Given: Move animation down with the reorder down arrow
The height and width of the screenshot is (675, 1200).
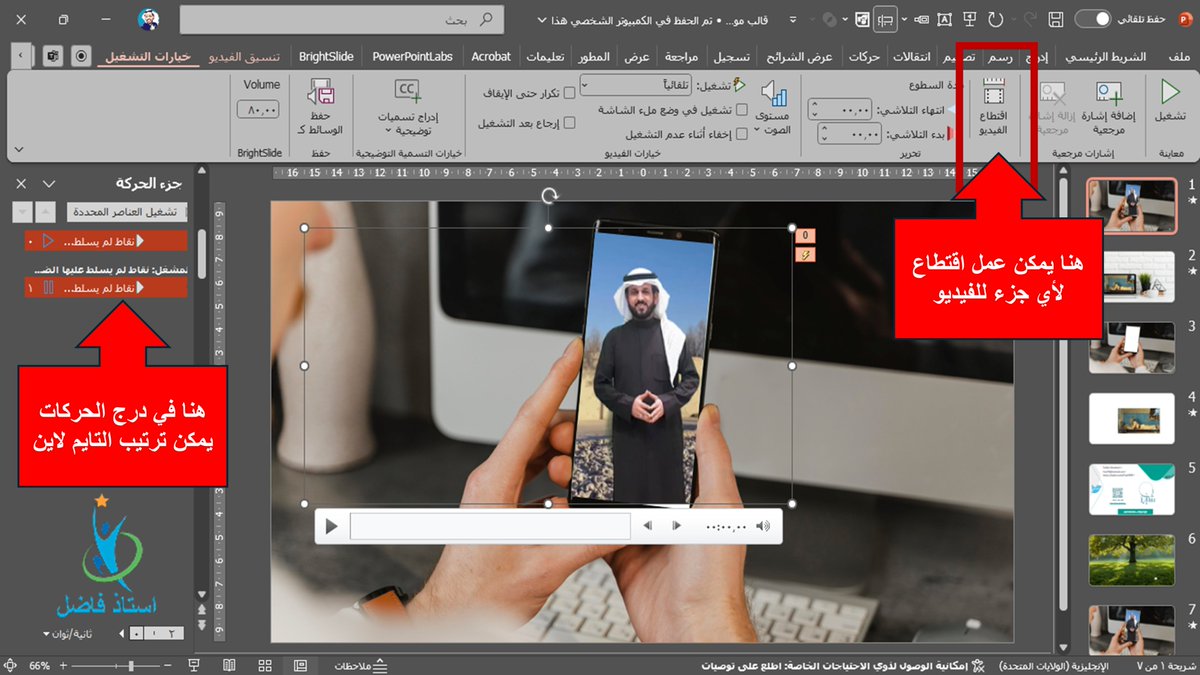Looking at the screenshot, I should tap(24, 212).
